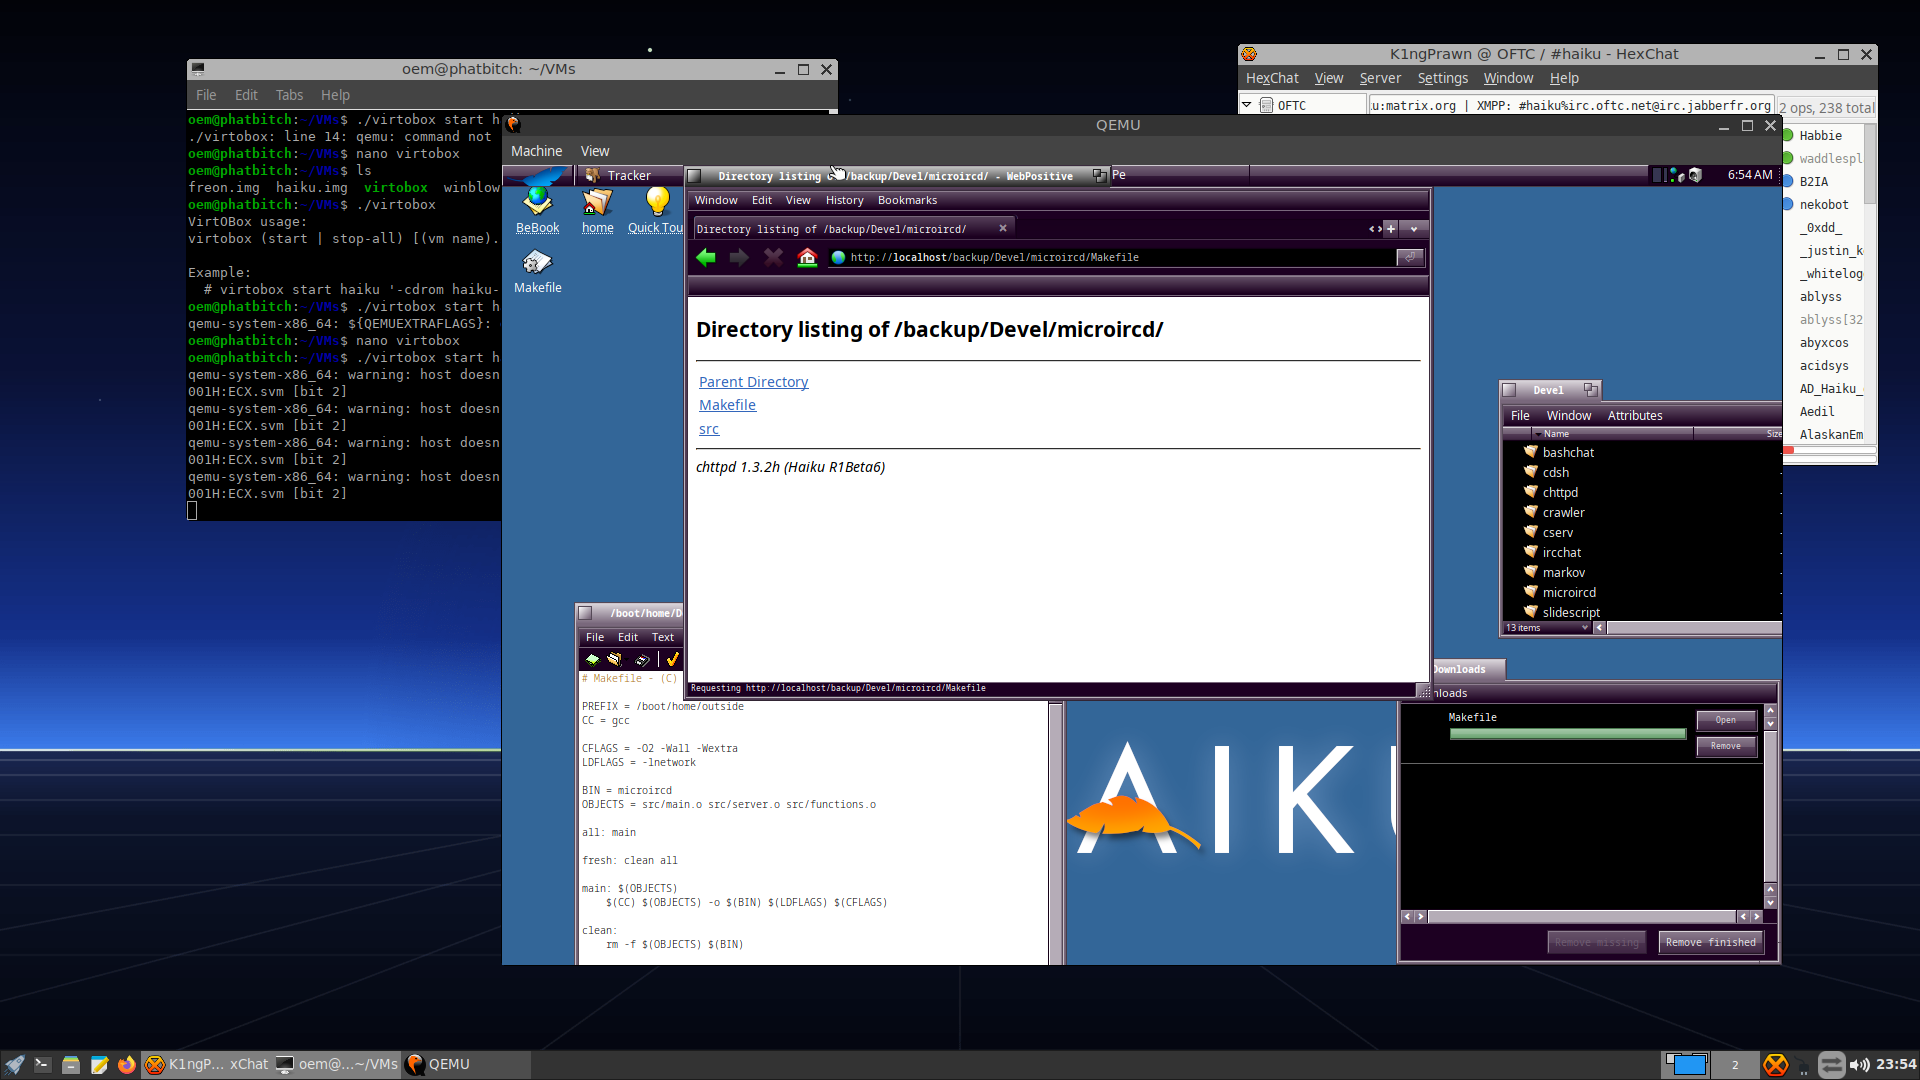Viewport: 1920px width, 1080px height.
Task: Open the History menu in WebPositive
Action: [844, 200]
